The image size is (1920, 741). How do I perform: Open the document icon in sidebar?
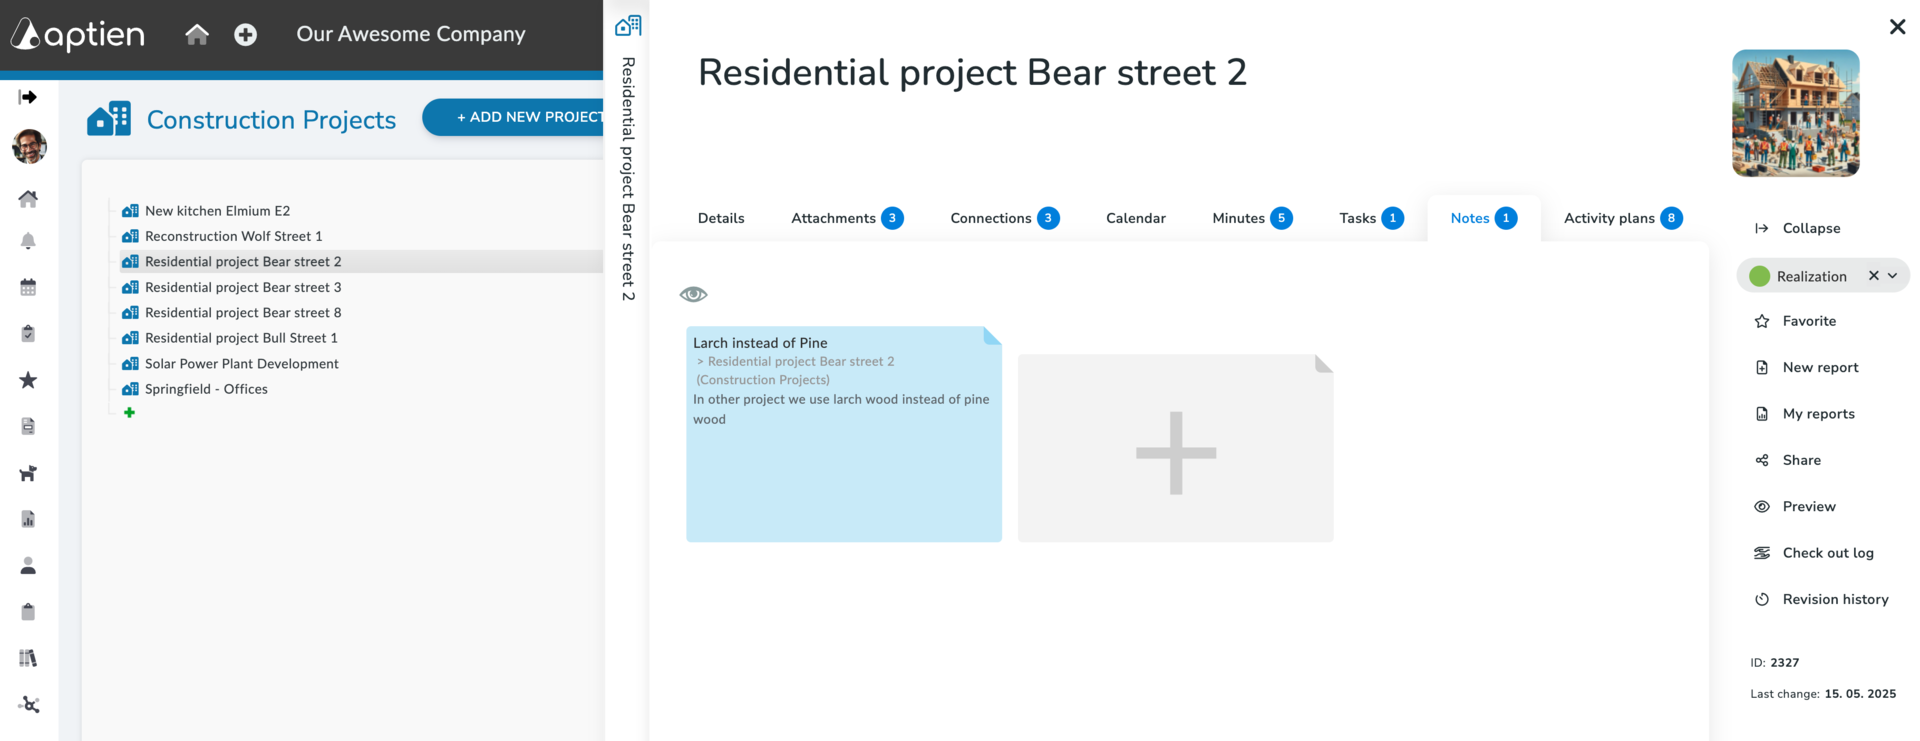(x=28, y=426)
